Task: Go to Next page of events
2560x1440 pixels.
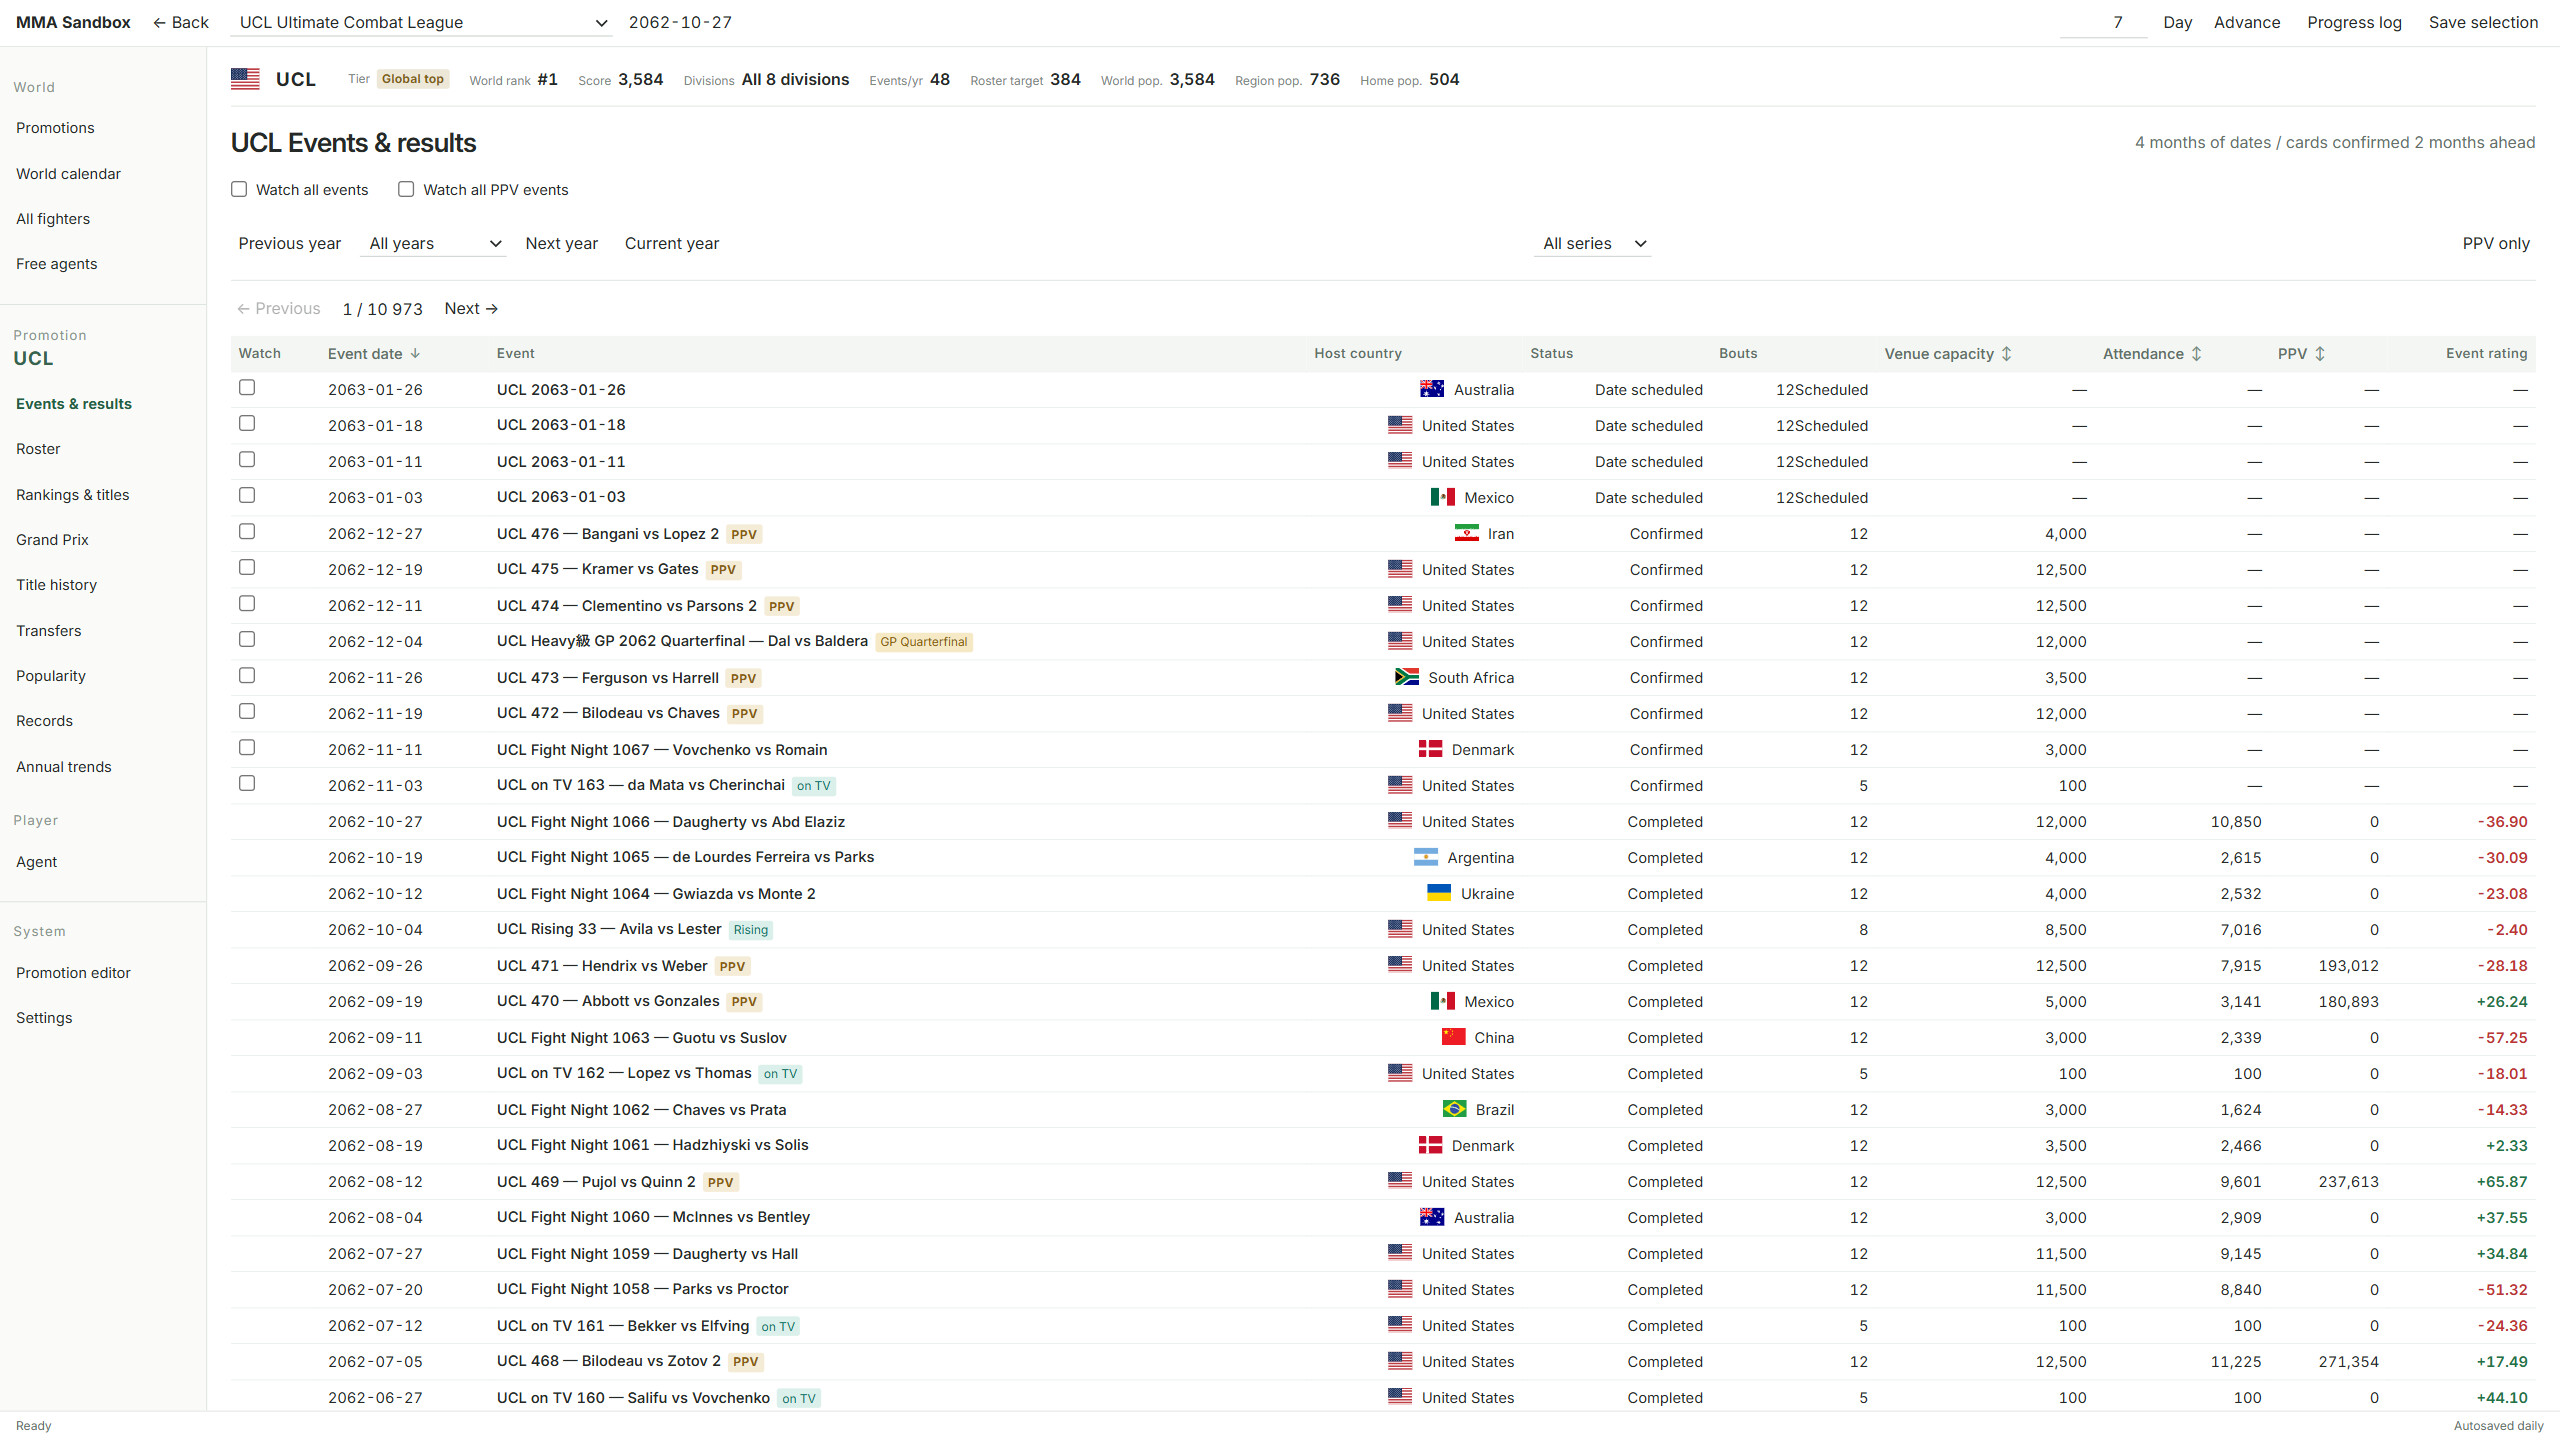Action: point(471,308)
